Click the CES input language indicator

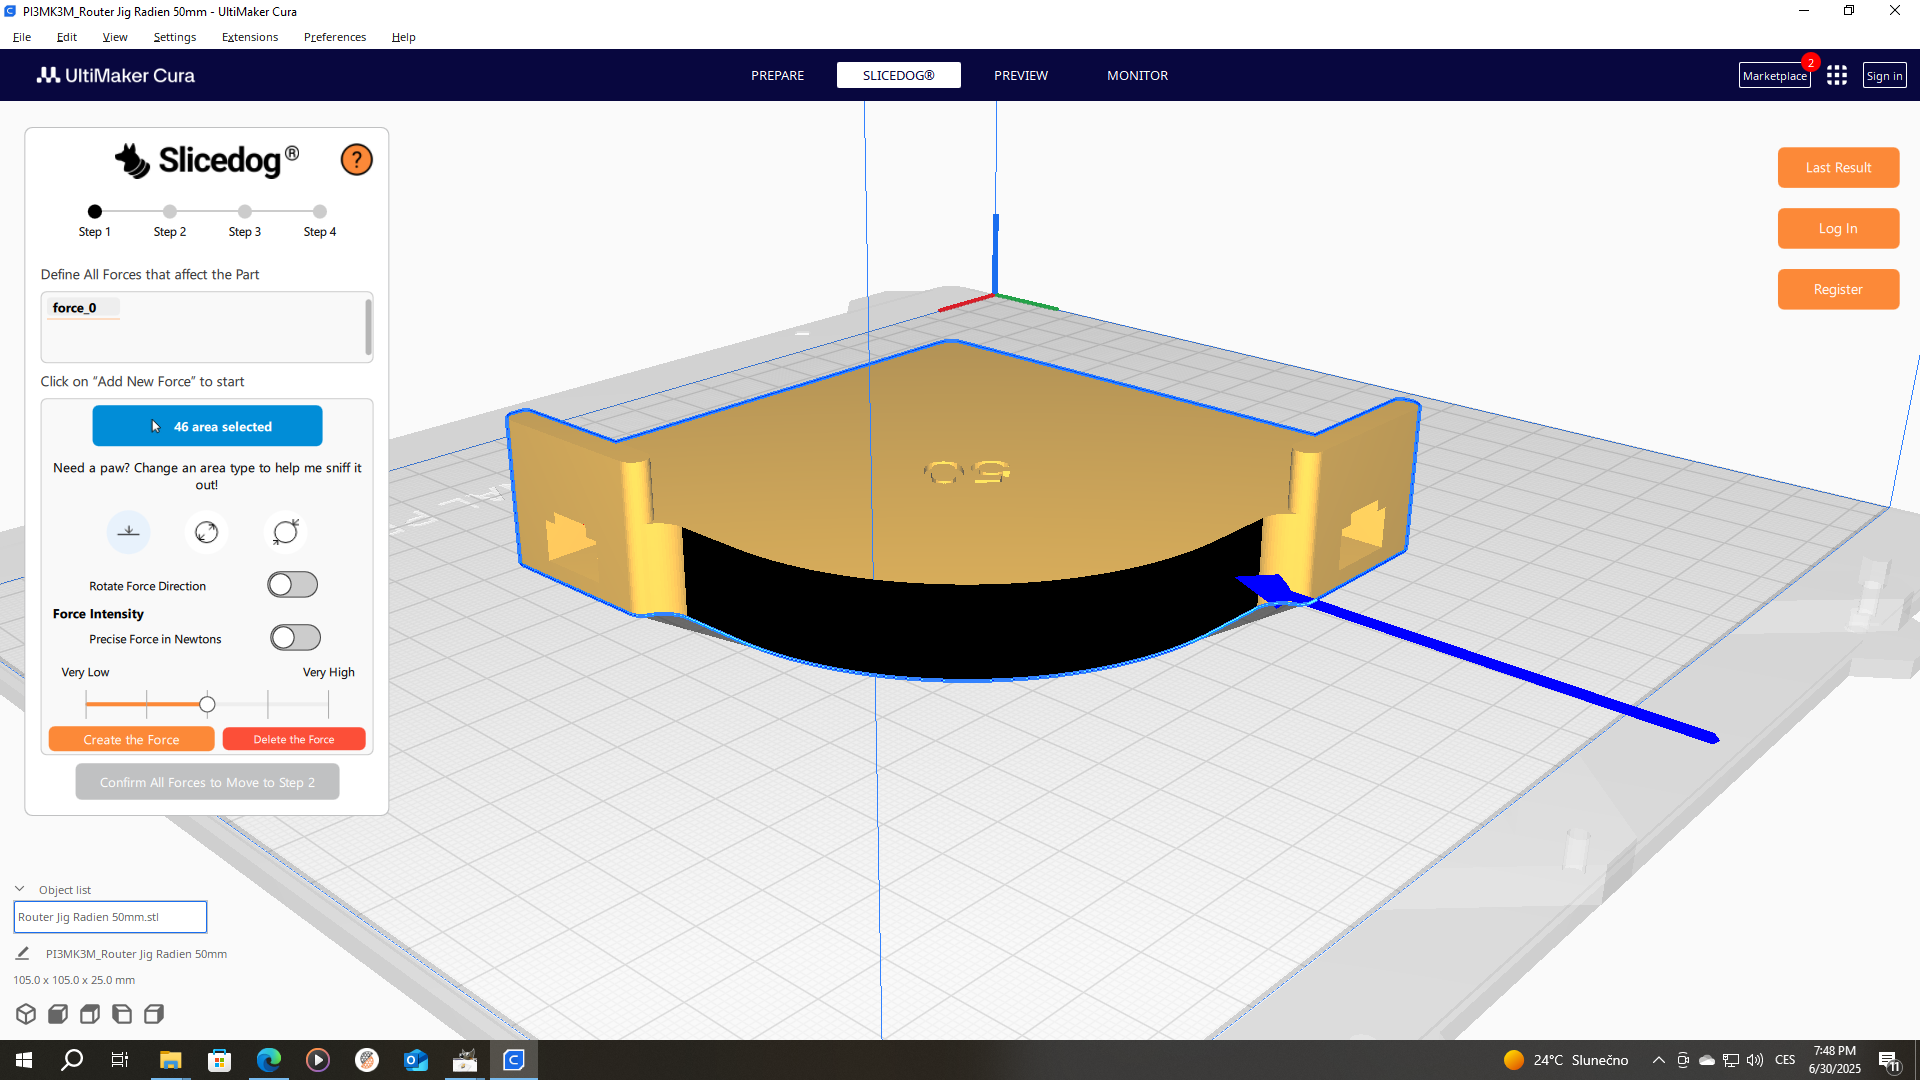tap(1785, 1060)
